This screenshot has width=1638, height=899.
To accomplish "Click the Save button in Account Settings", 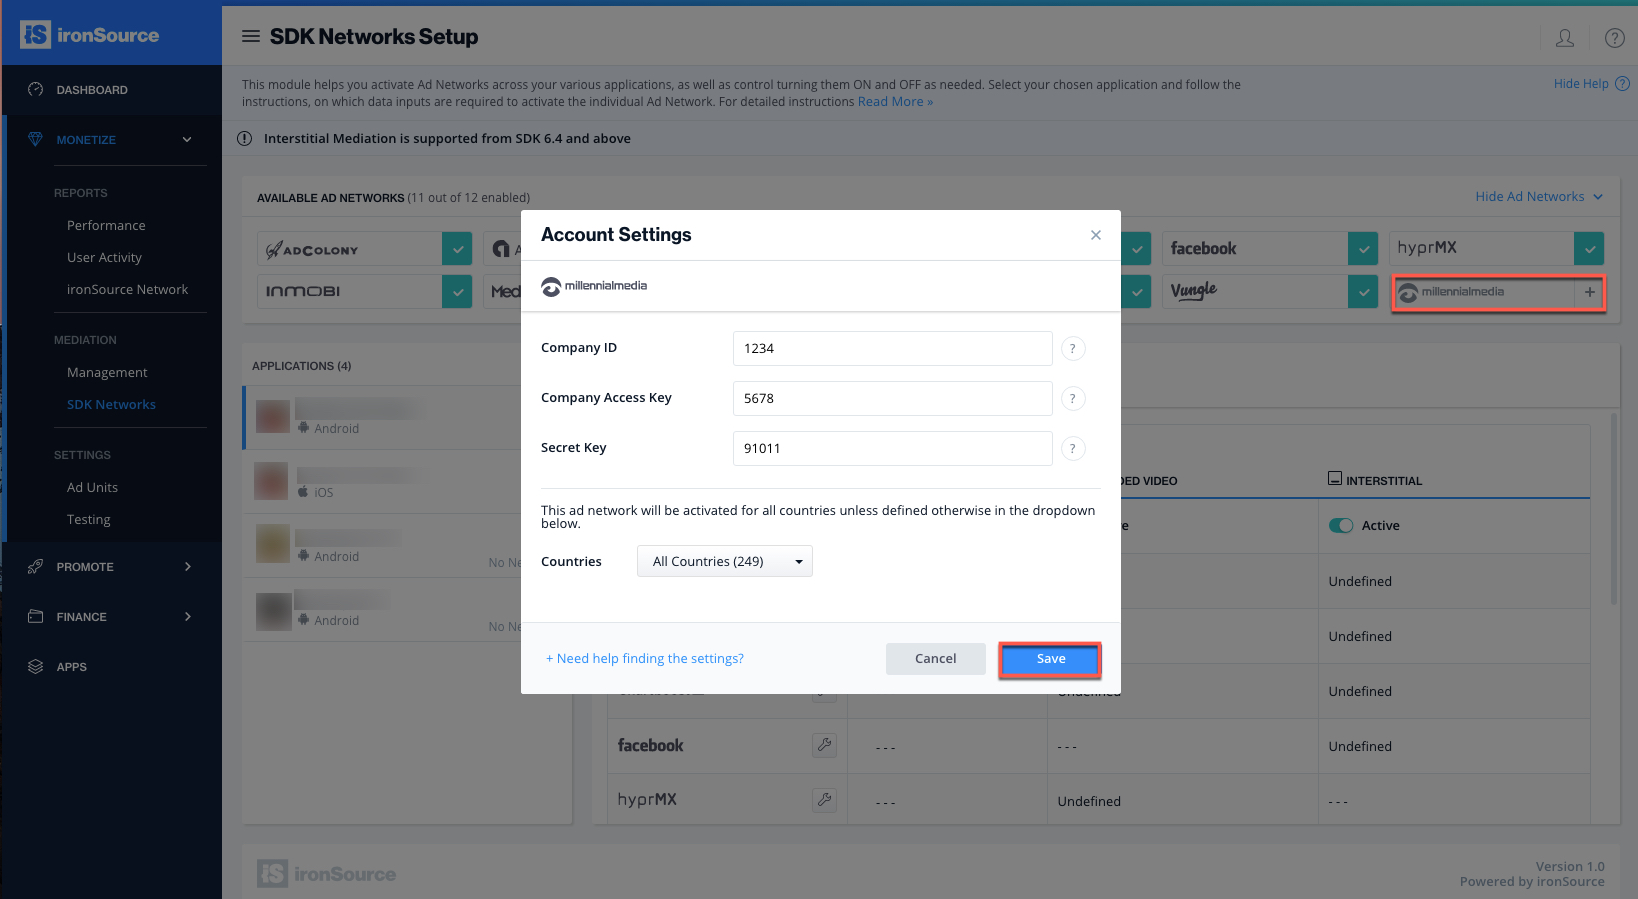I will click(x=1050, y=659).
